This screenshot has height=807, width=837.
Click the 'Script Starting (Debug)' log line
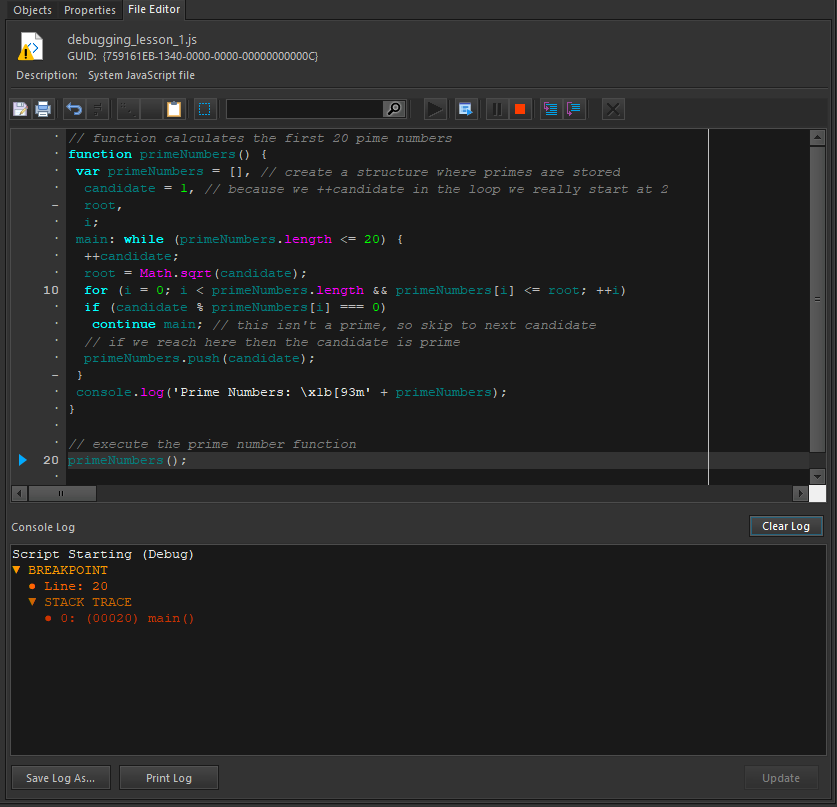point(103,554)
